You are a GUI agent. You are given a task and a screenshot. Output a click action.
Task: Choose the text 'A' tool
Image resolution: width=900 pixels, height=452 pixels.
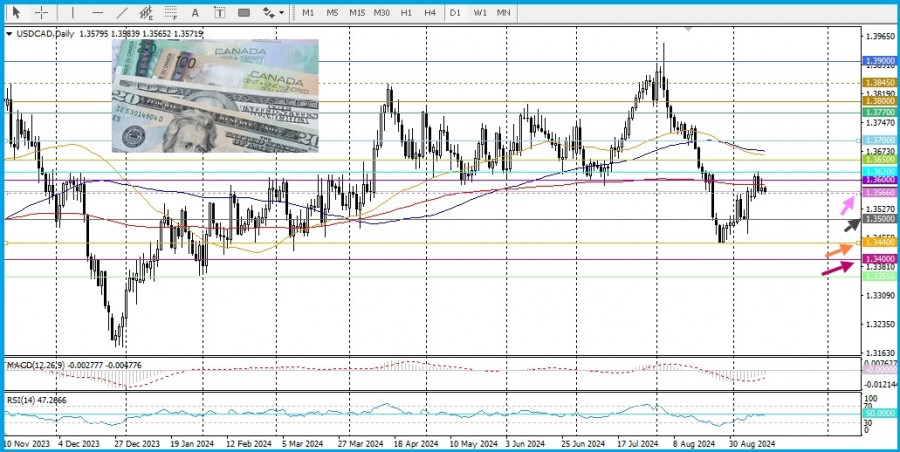click(x=195, y=13)
